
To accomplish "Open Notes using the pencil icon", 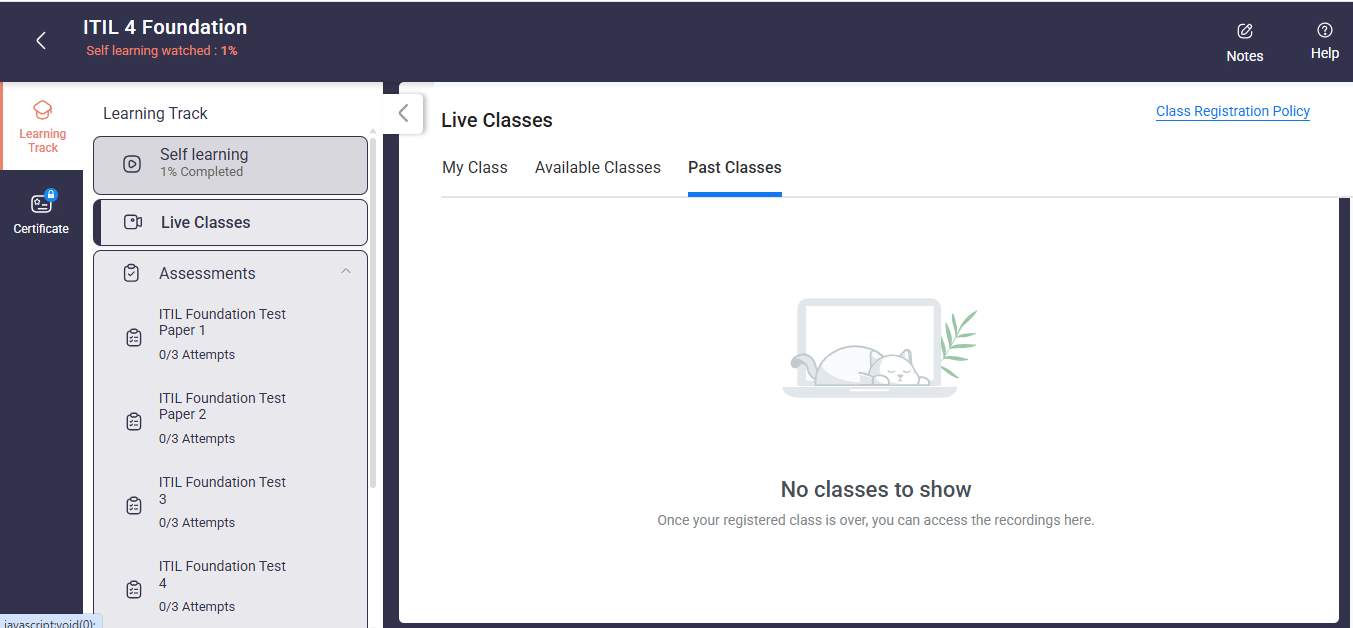I will pos(1245,31).
